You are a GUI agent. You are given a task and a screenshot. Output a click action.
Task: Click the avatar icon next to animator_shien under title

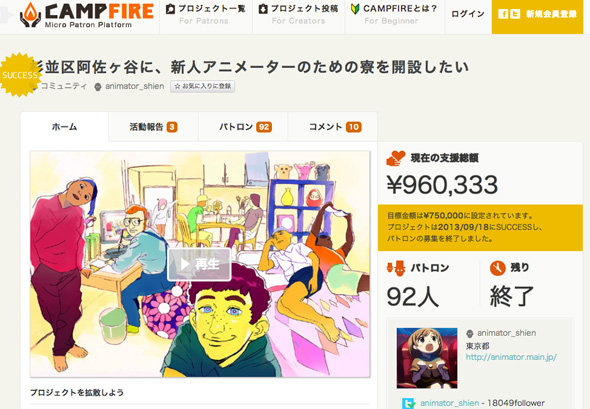pyautogui.click(x=98, y=87)
